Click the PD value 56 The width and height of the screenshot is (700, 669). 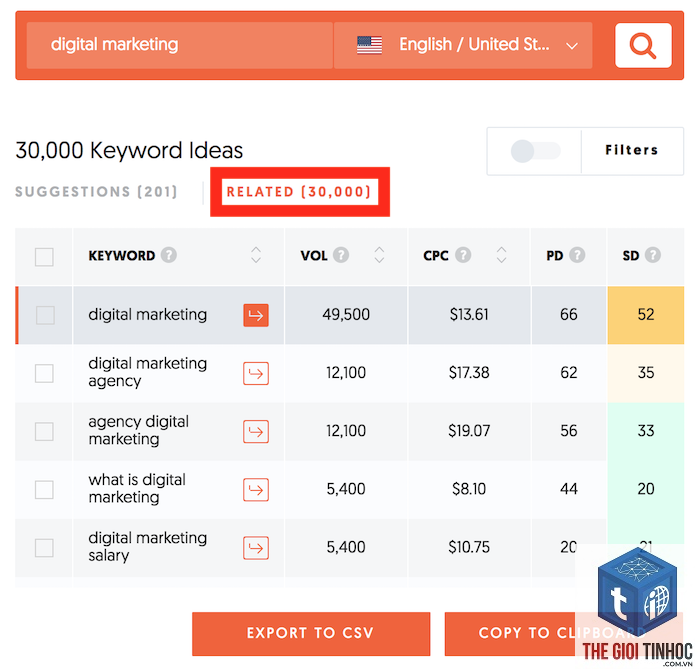[569, 431]
